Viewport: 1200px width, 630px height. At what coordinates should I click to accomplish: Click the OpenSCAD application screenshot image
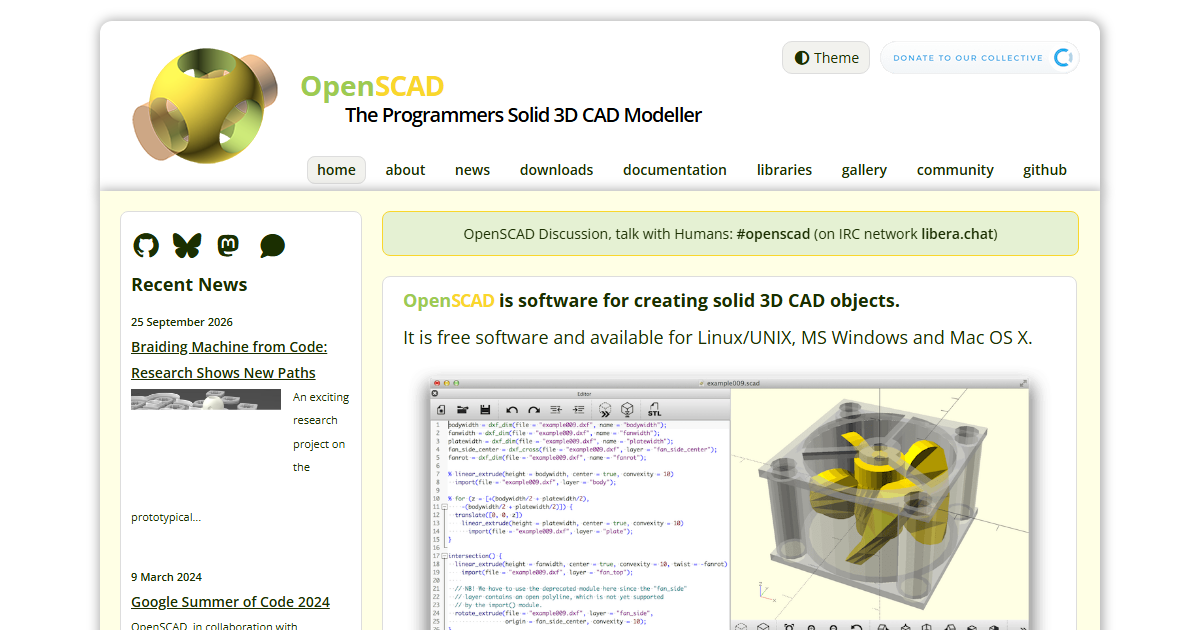[x=730, y=503]
